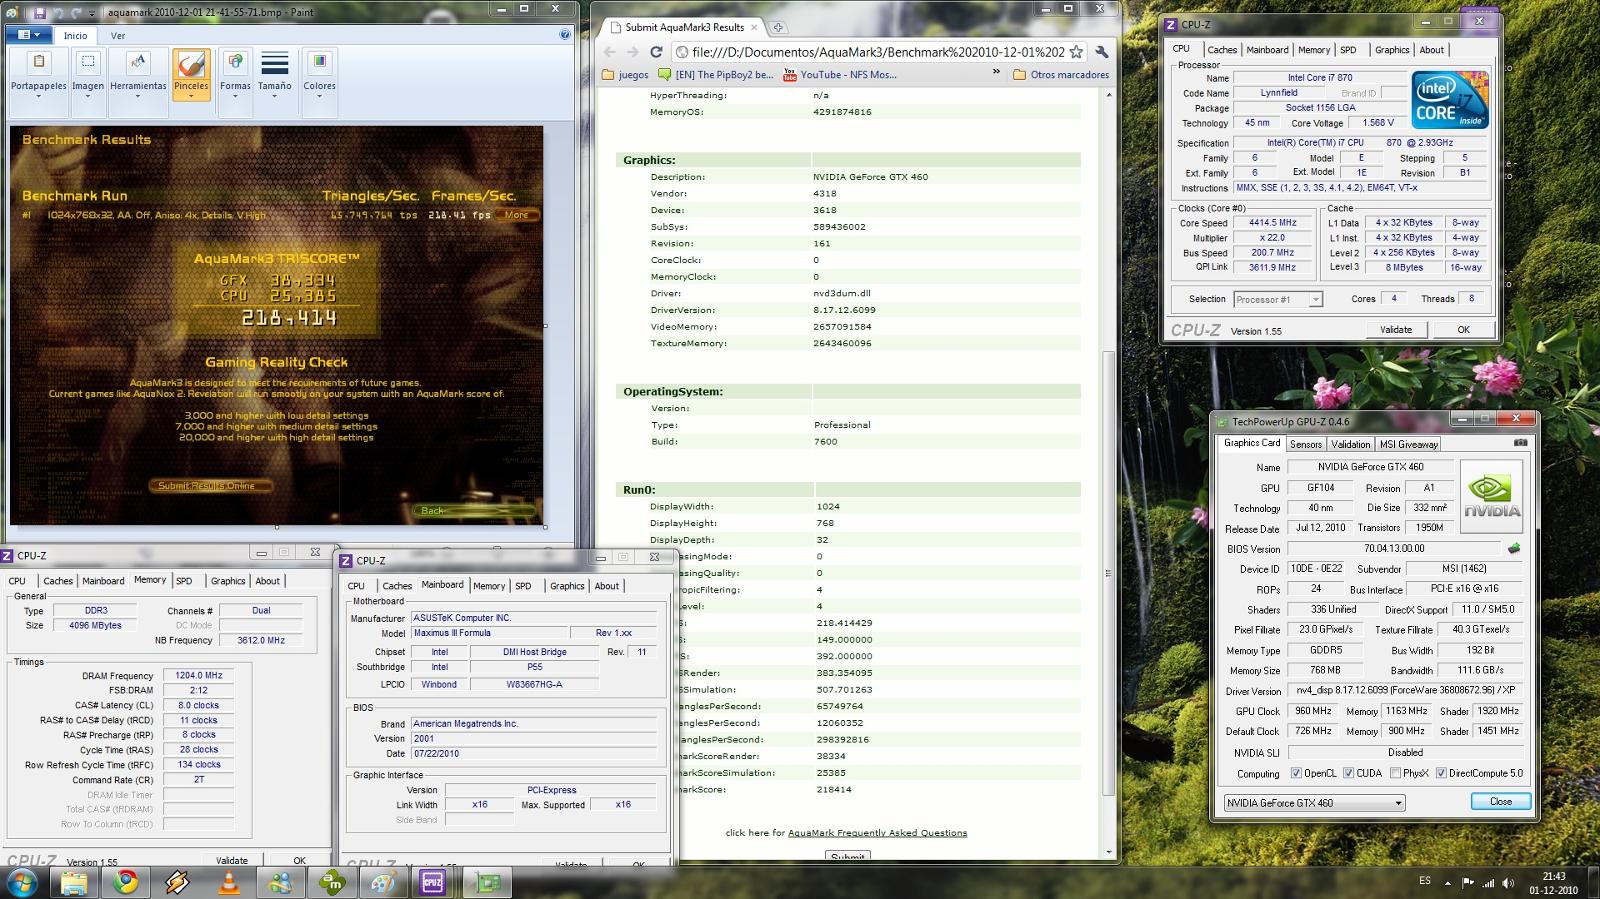Open VLC media player from taskbar
Image resolution: width=1600 pixels, height=899 pixels.
pos(229,883)
